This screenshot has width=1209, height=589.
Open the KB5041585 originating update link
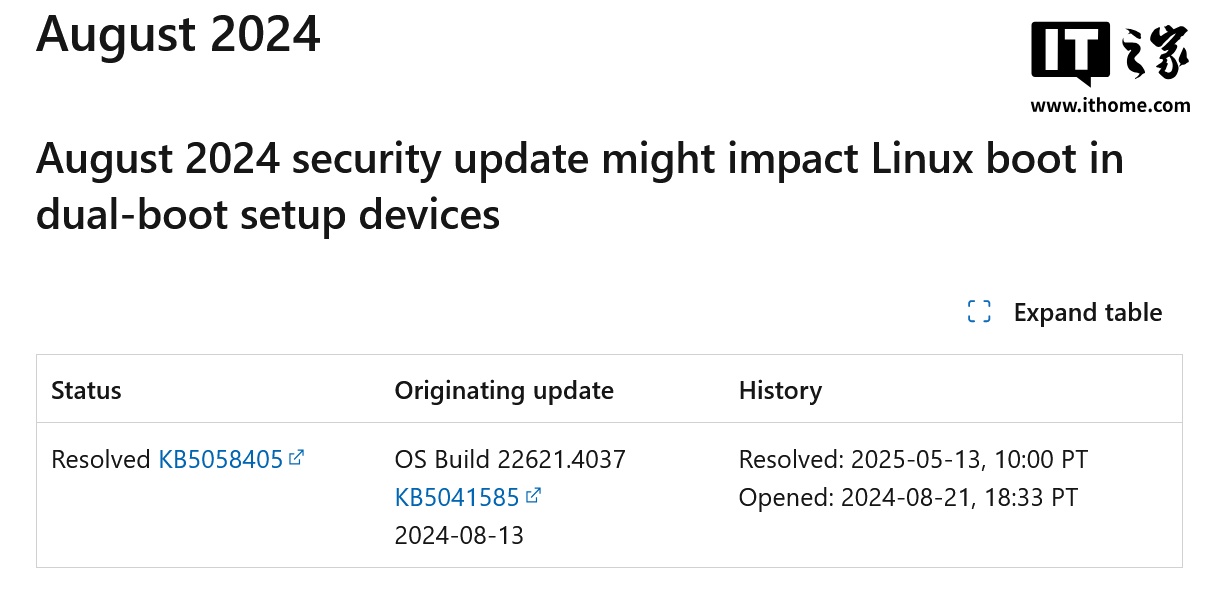click(x=456, y=497)
